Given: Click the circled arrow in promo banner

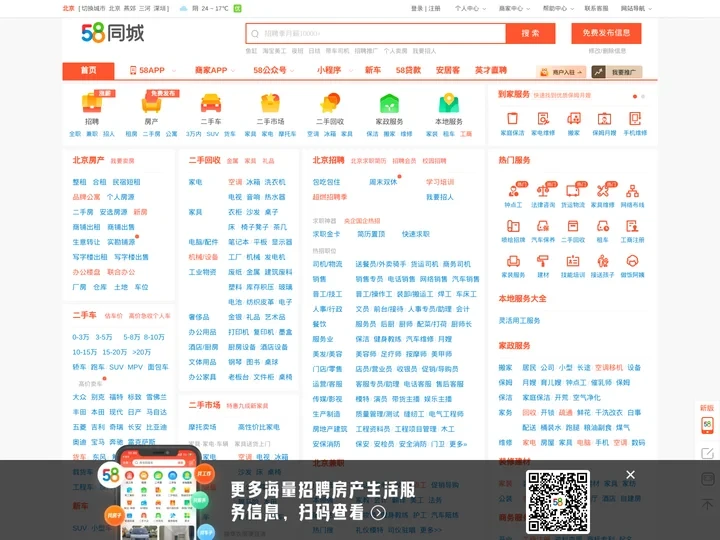Looking at the screenshot, I should click(x=378, y=512).
